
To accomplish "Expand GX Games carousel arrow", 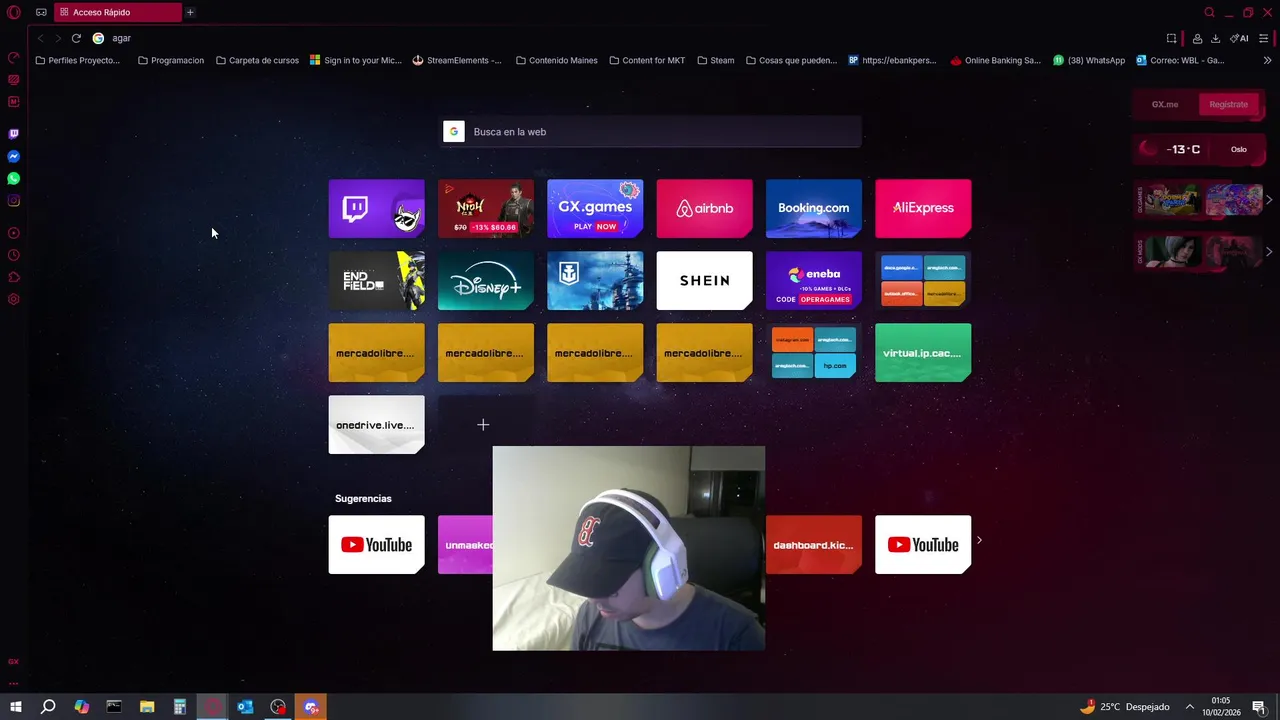I will click(1269, 200).
